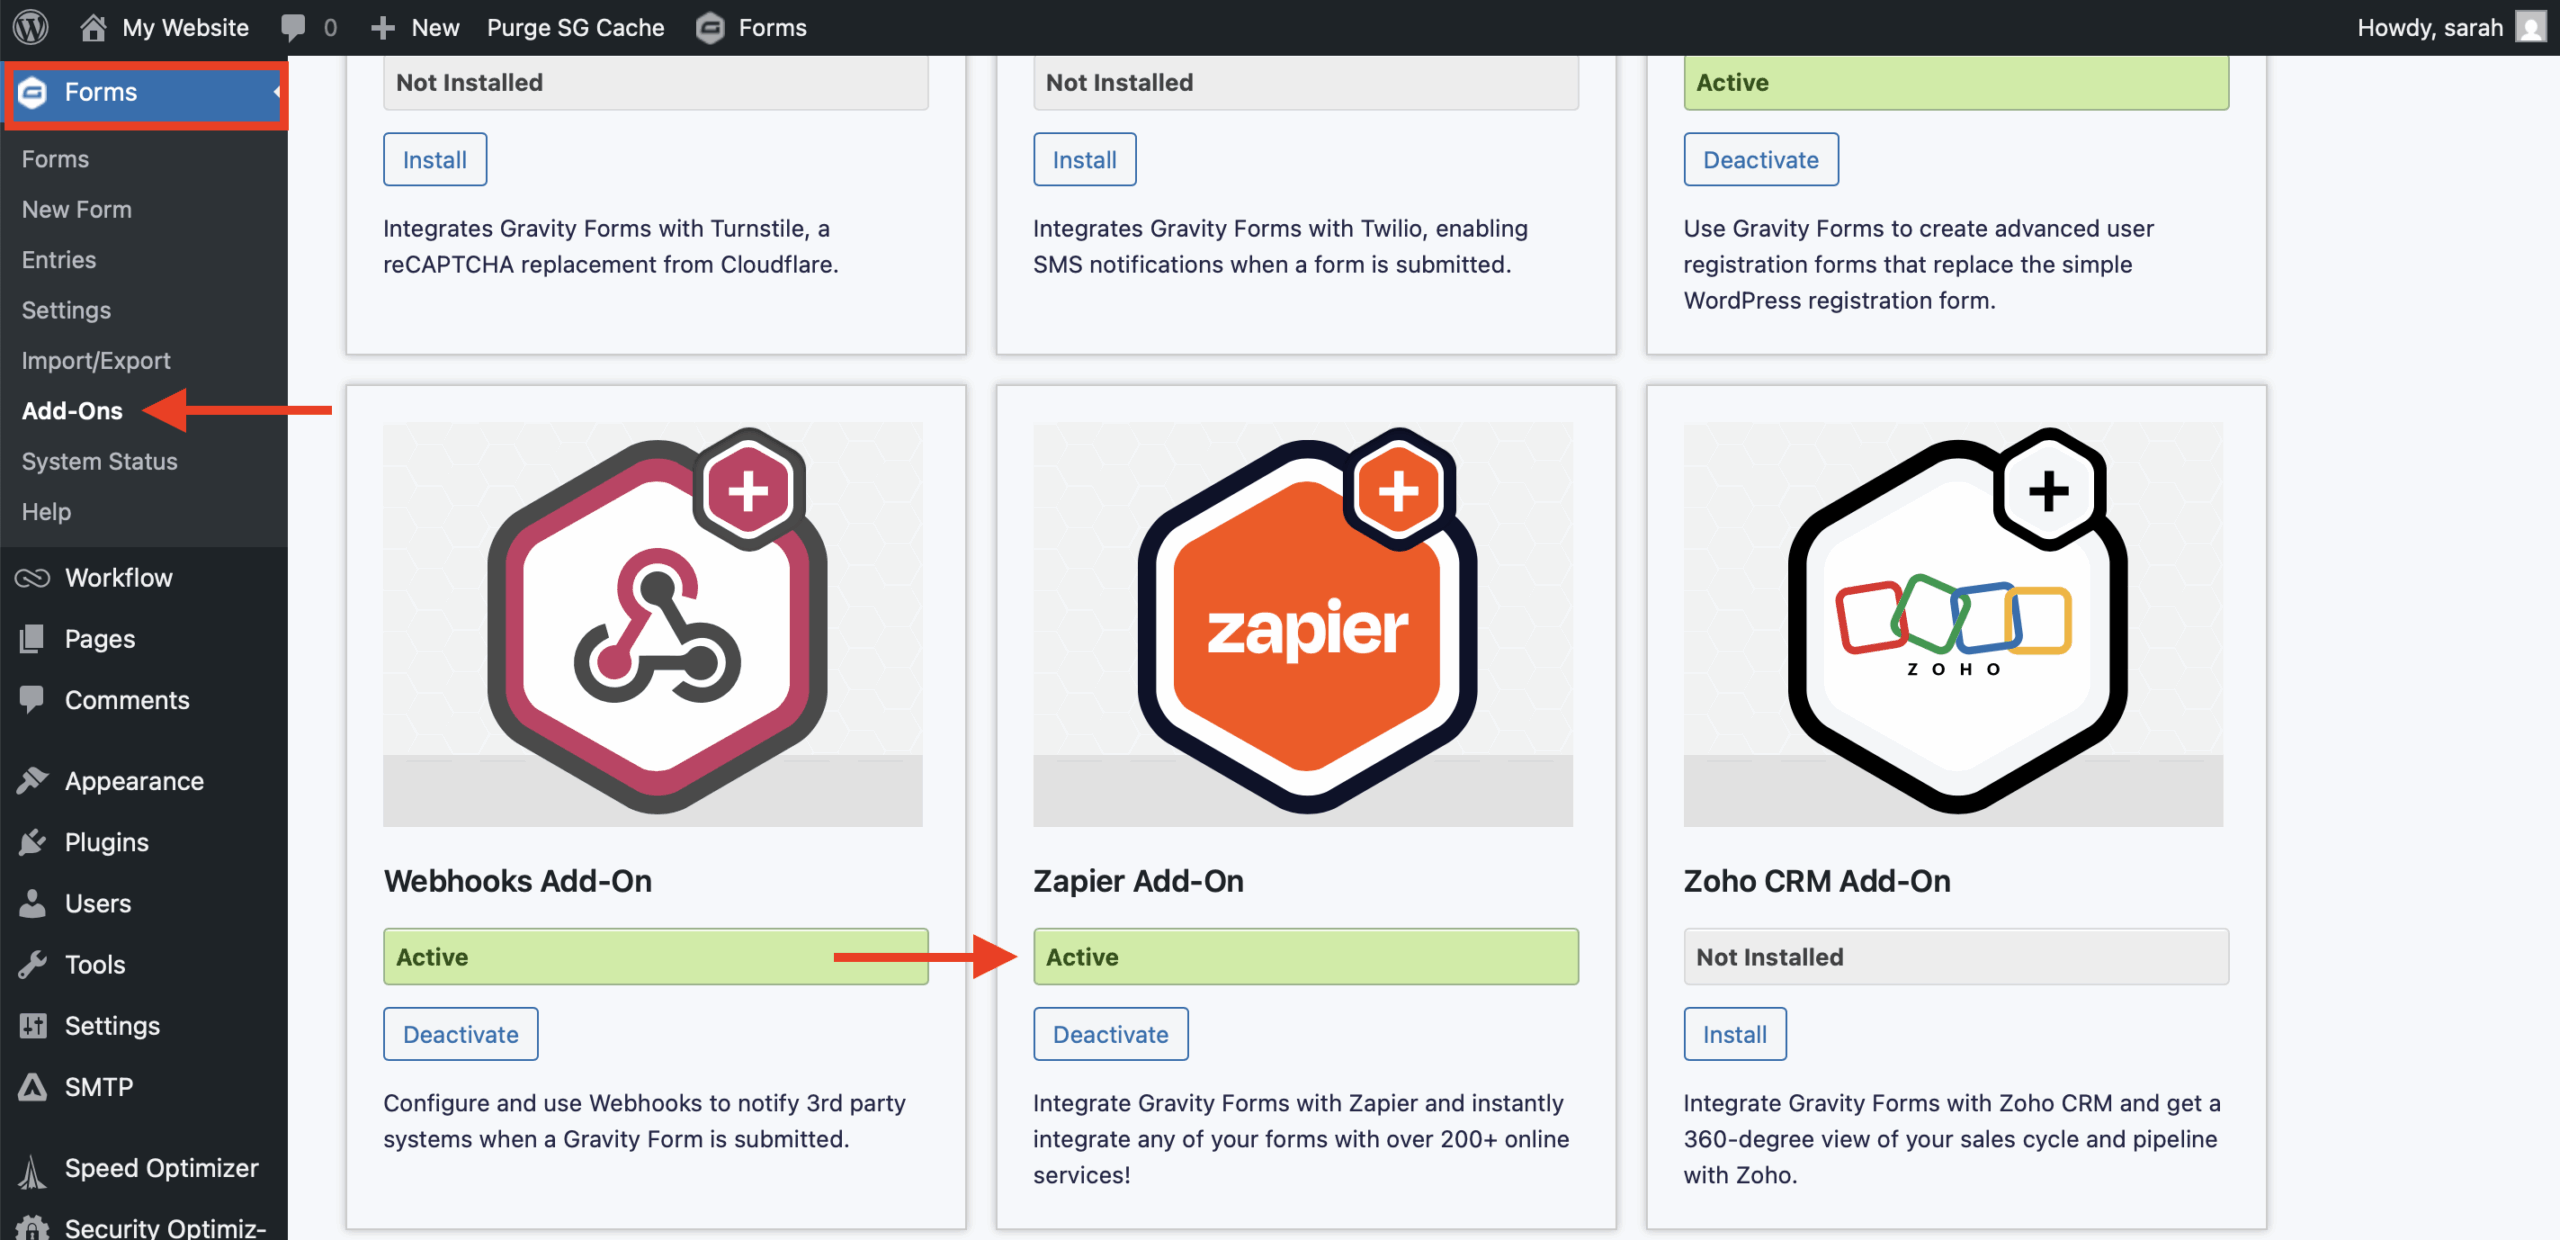Deactivate the Zapier Add-On
2560x1240 pixels.
pos(1110,1034)
